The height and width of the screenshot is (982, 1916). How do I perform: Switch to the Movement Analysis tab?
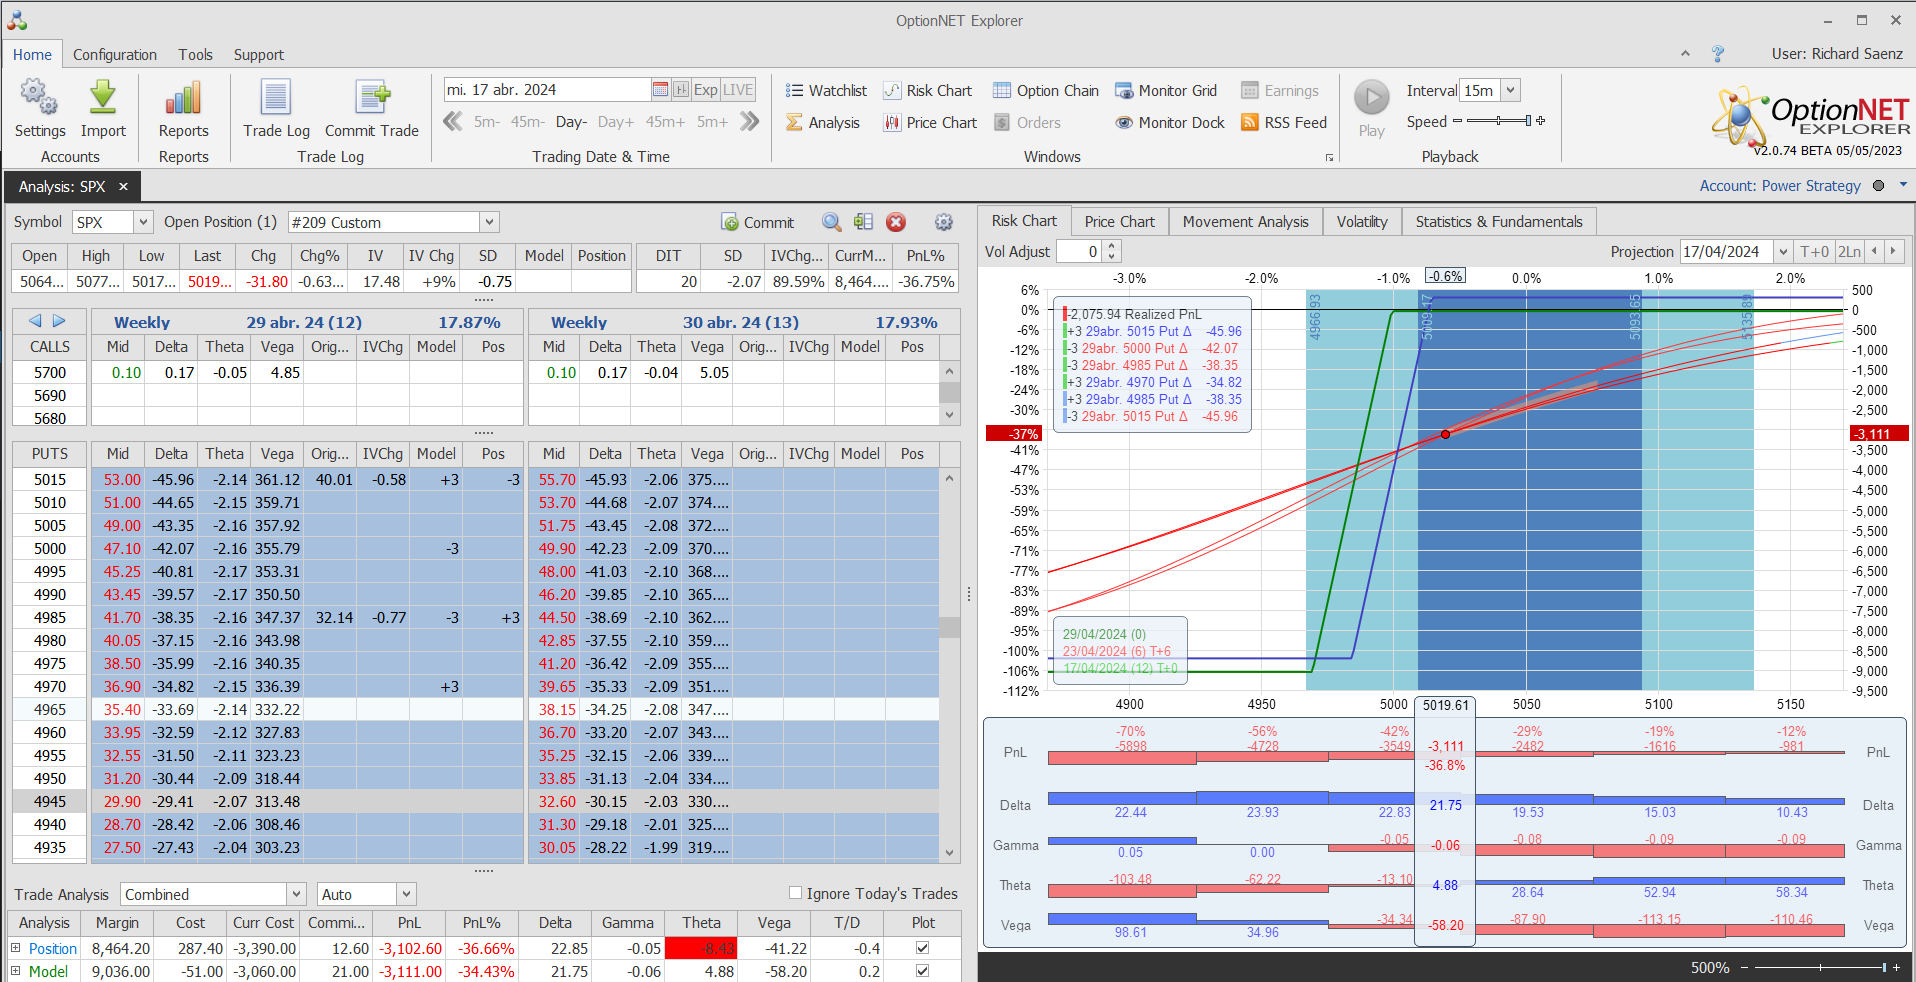pyautogui.click(x=1245, y=222)
